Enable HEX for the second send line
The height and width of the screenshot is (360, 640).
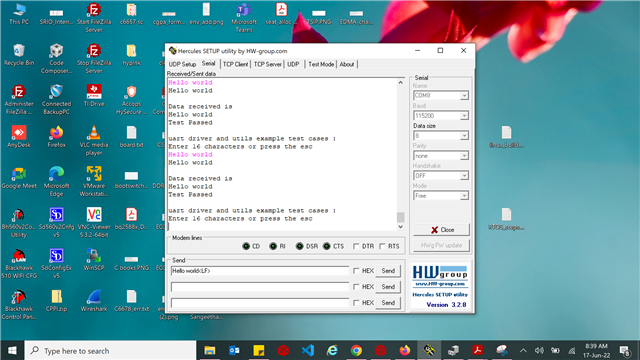[356, 287]
